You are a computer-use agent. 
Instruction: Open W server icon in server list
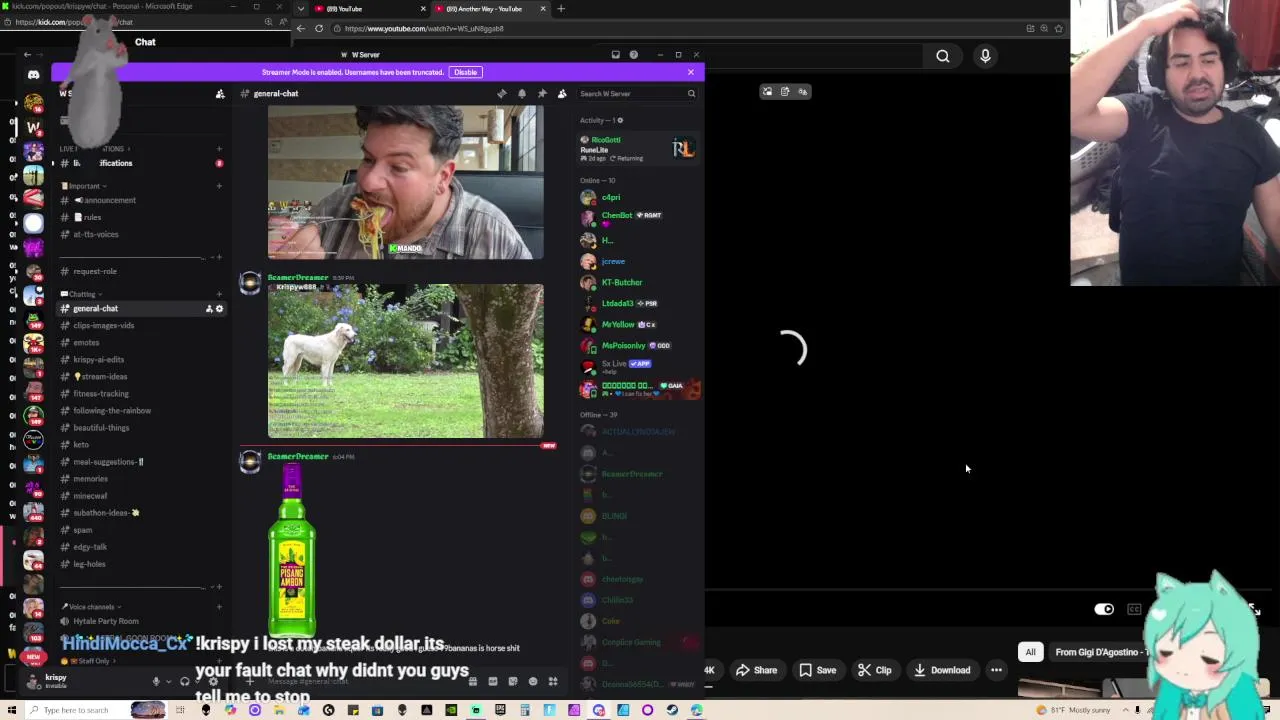(x=33, y=127)
